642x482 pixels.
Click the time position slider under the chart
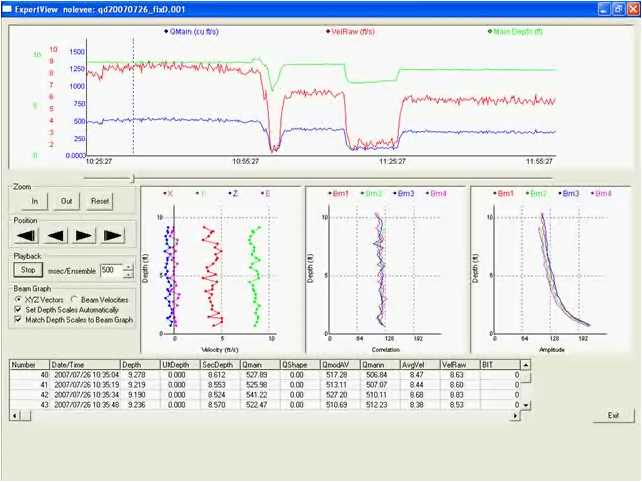pos(132,178)
